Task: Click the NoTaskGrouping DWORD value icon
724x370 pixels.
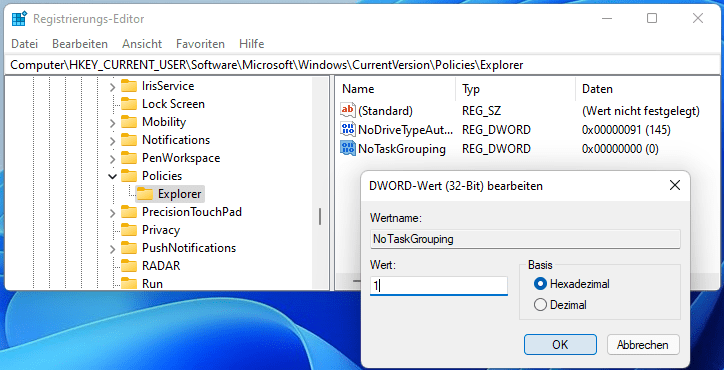Action: [x=348, y=149]
